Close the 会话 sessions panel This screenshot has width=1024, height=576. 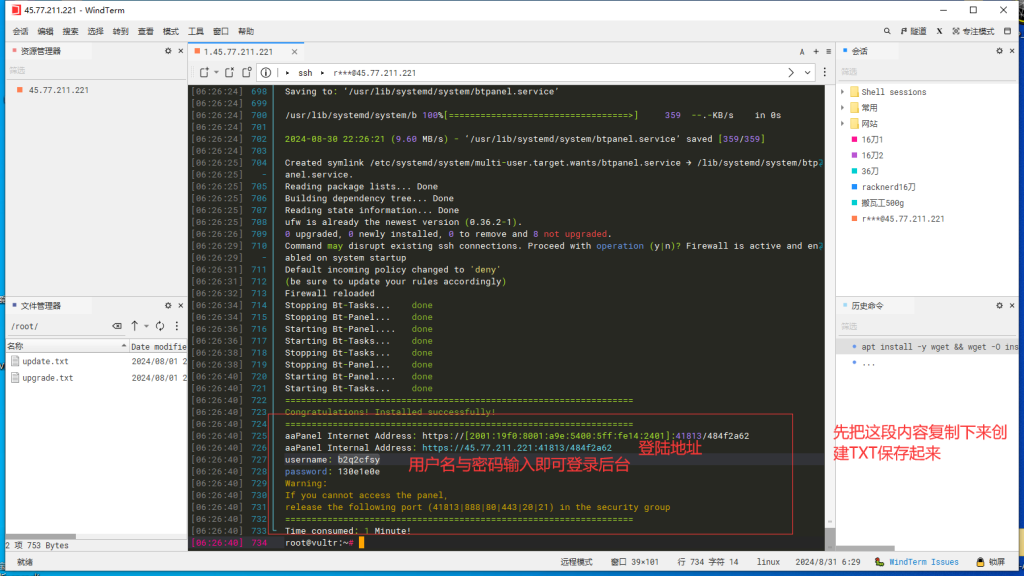click(x=1012, y=51)
